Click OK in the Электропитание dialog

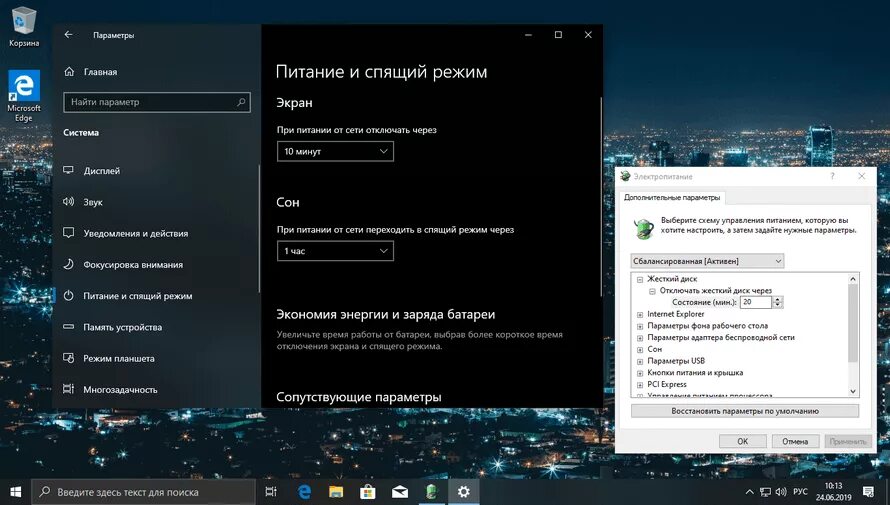coord(742,441)
